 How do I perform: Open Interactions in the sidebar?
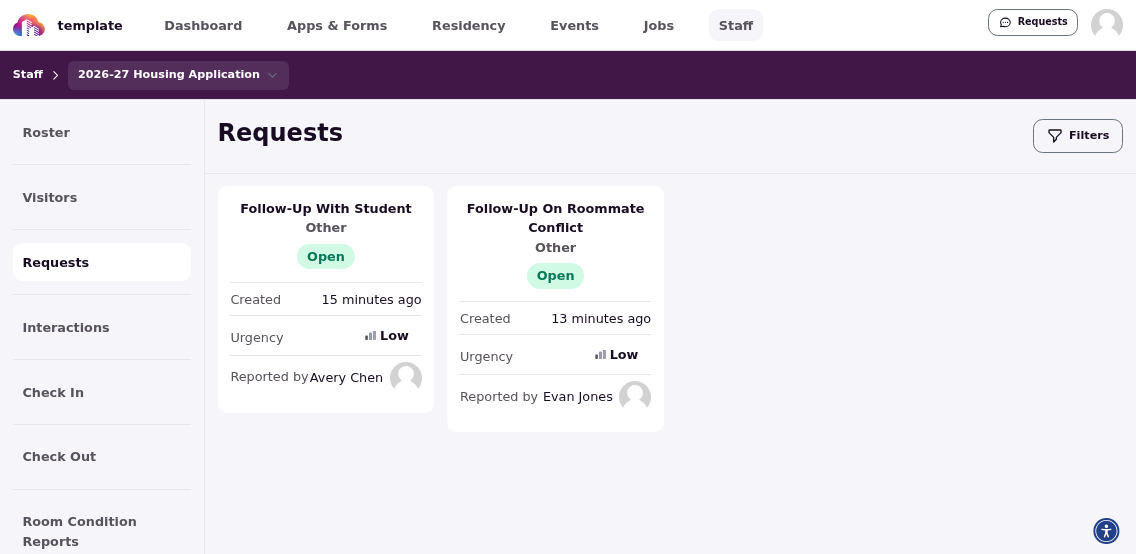click(102, 327)
